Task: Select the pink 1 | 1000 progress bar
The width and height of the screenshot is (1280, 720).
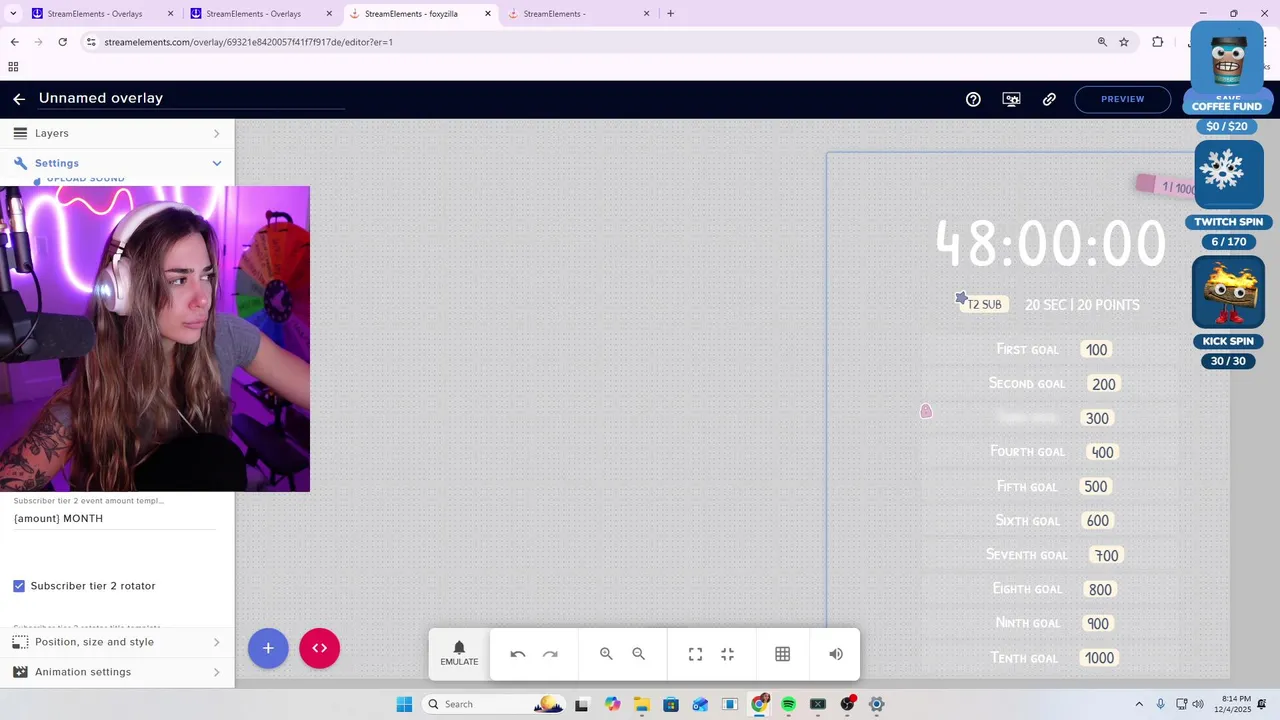Action: pos(1165,186)
